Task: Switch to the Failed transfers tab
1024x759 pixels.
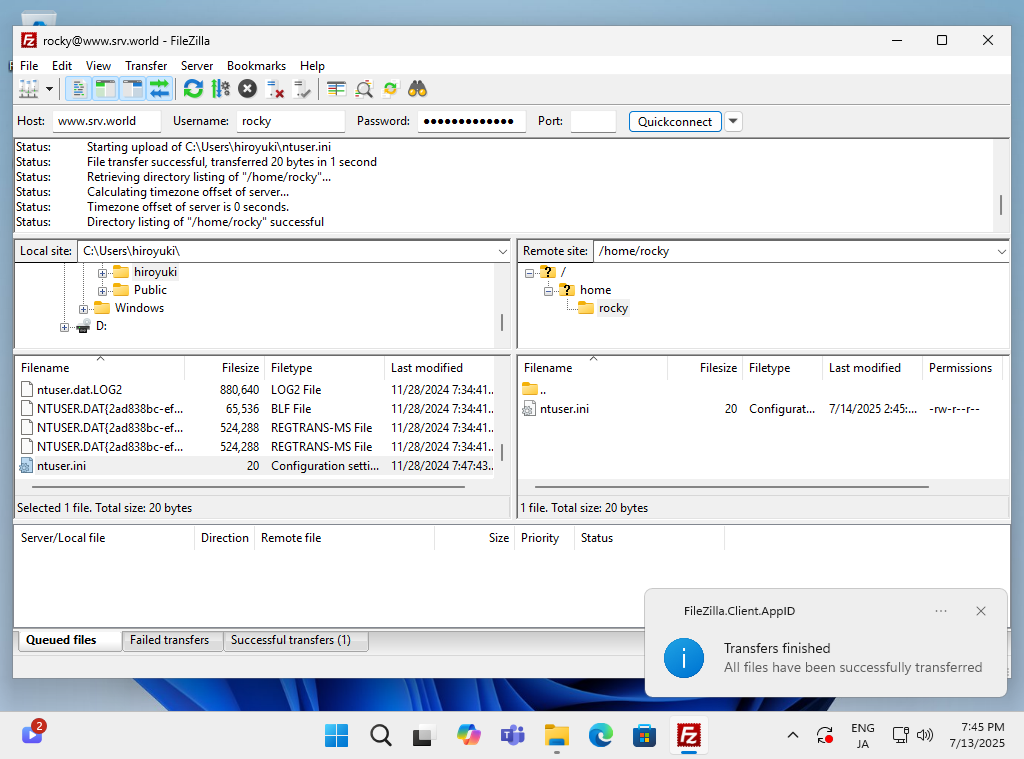Action: click(172, 640)
